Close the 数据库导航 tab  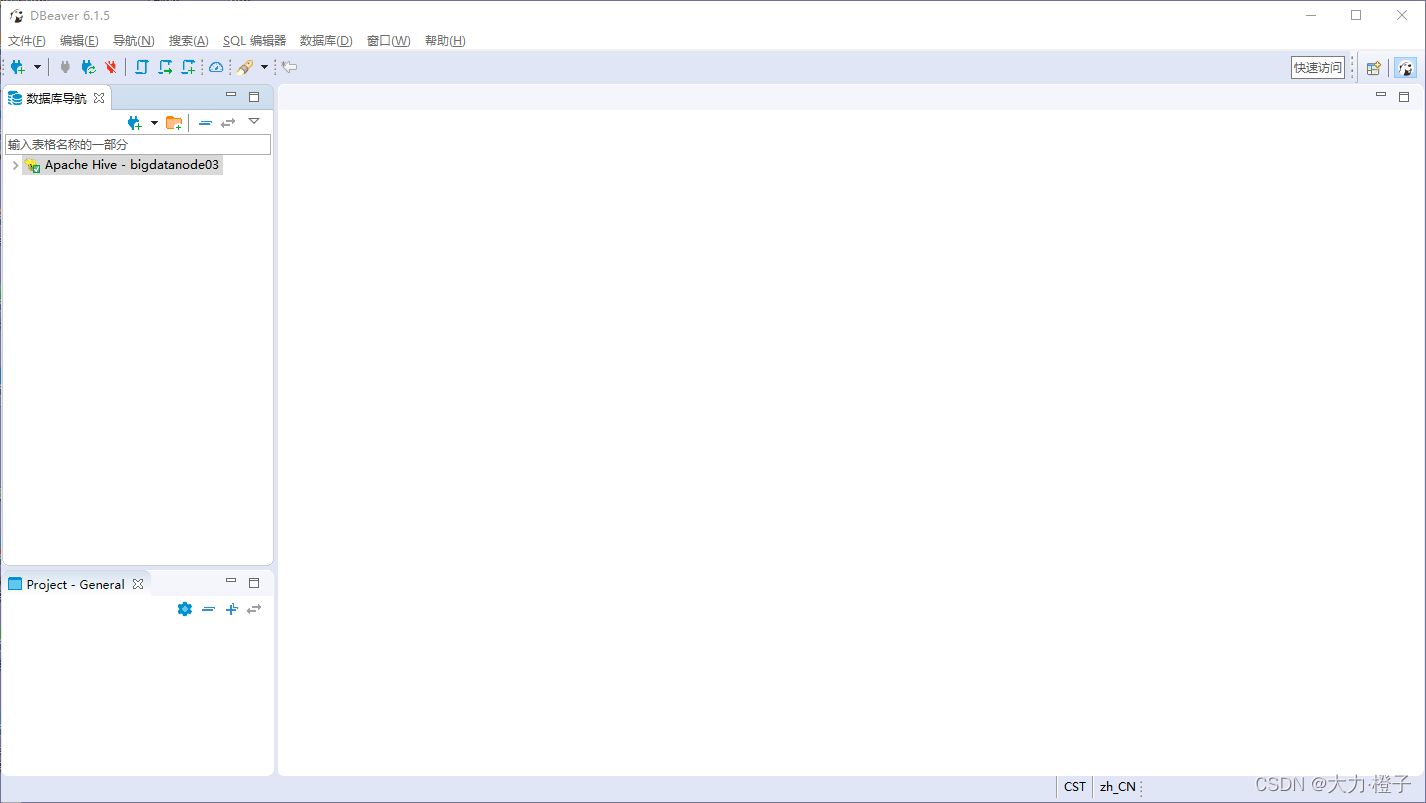99,98
